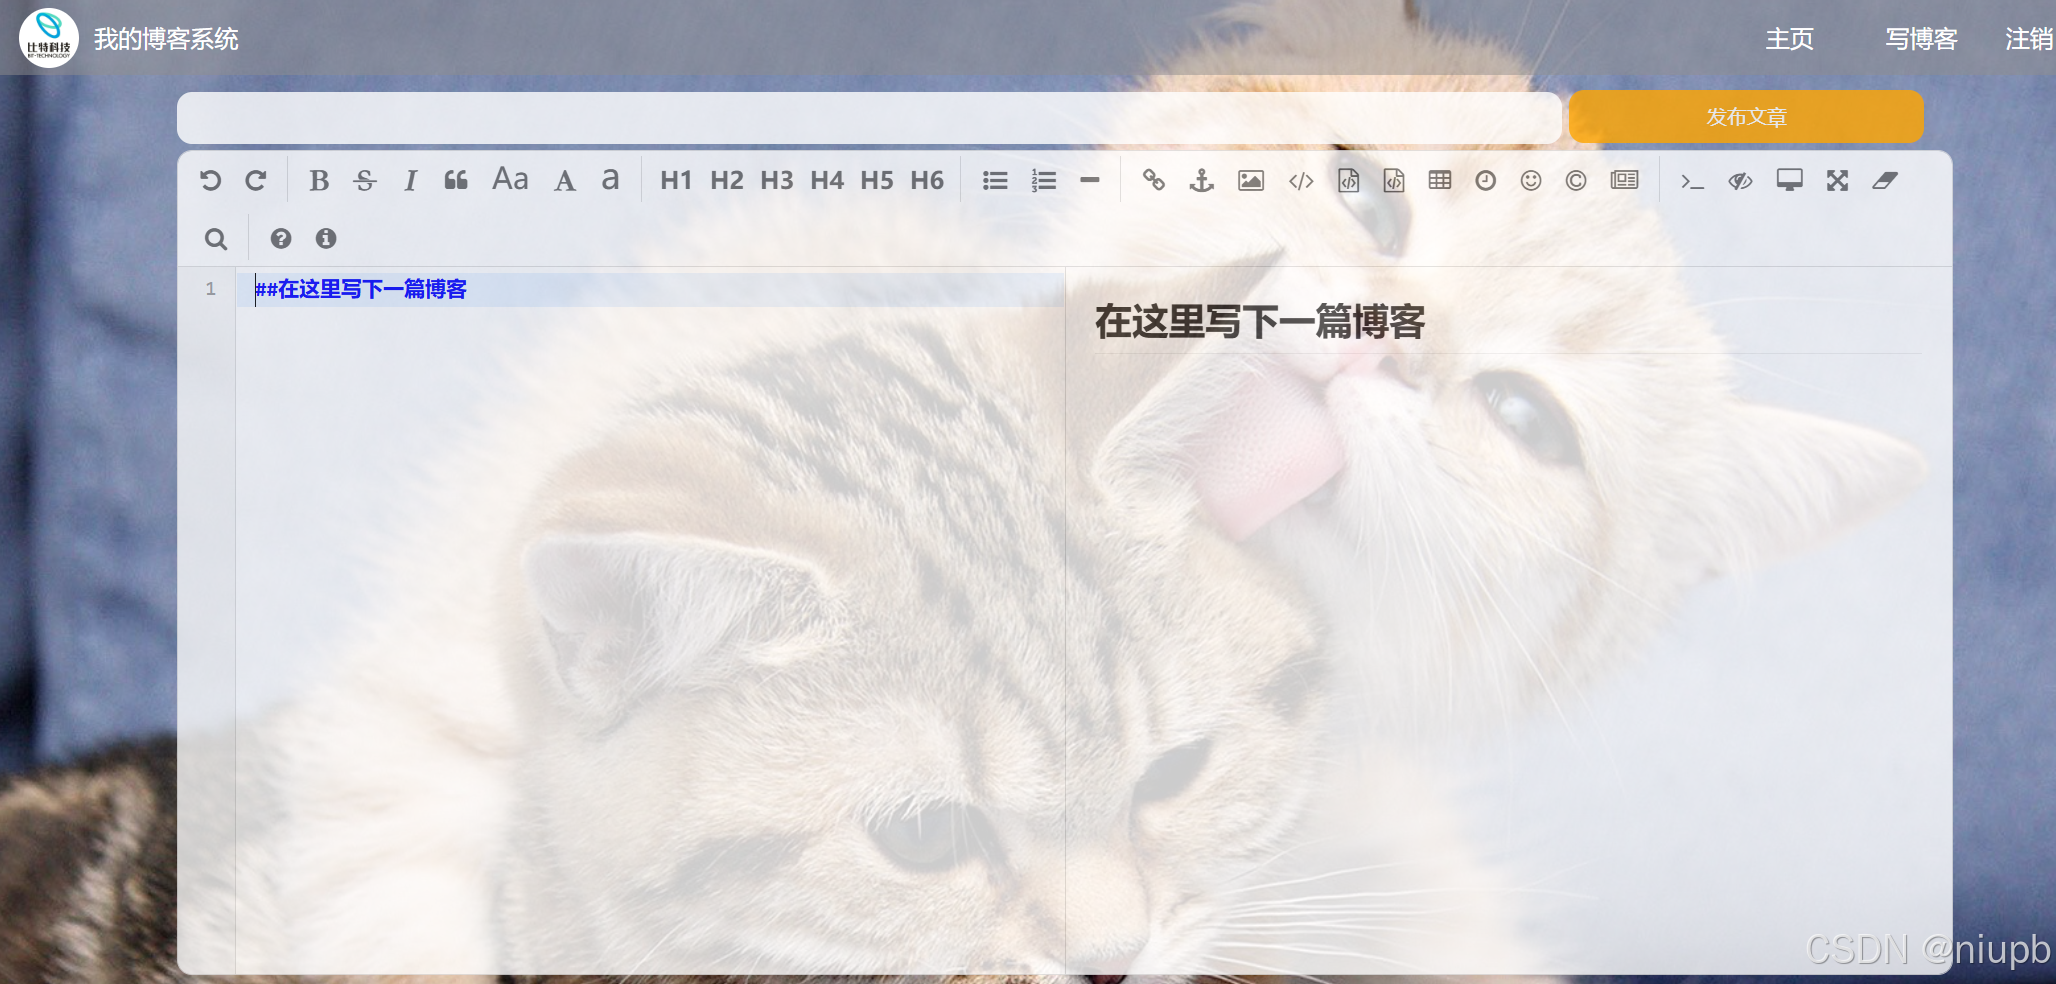Image resolution: width=2056 pixels, height=984 pixels.
Task: Toggle live preview with eye-slash icon
Action: click(x=1741, y=180)
